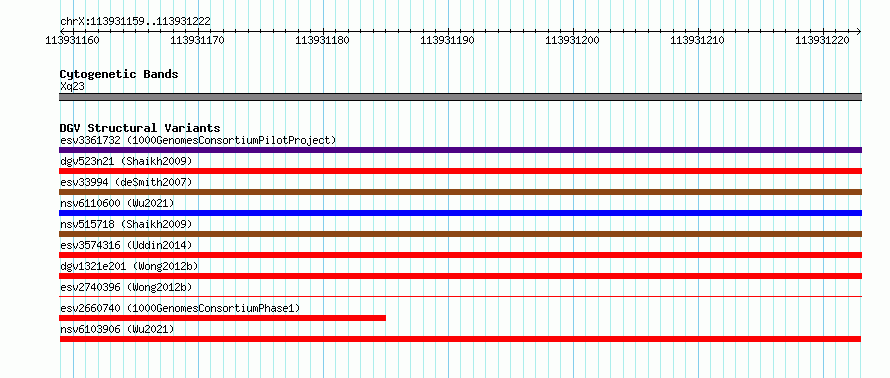
Task: Open the nsv515718 (Shaikh2009) label
Action: click(126, 224)
